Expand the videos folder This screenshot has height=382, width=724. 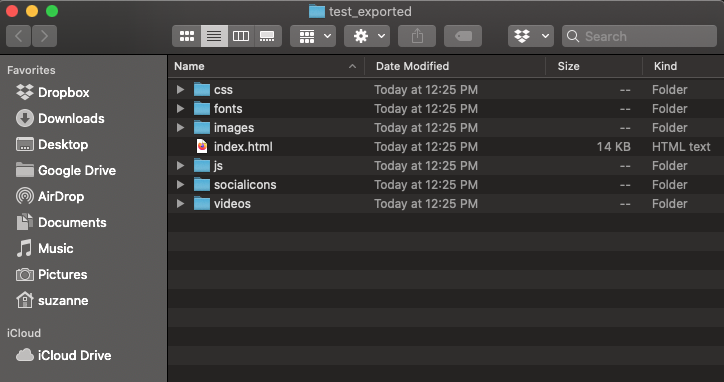(x=180, y=203)
